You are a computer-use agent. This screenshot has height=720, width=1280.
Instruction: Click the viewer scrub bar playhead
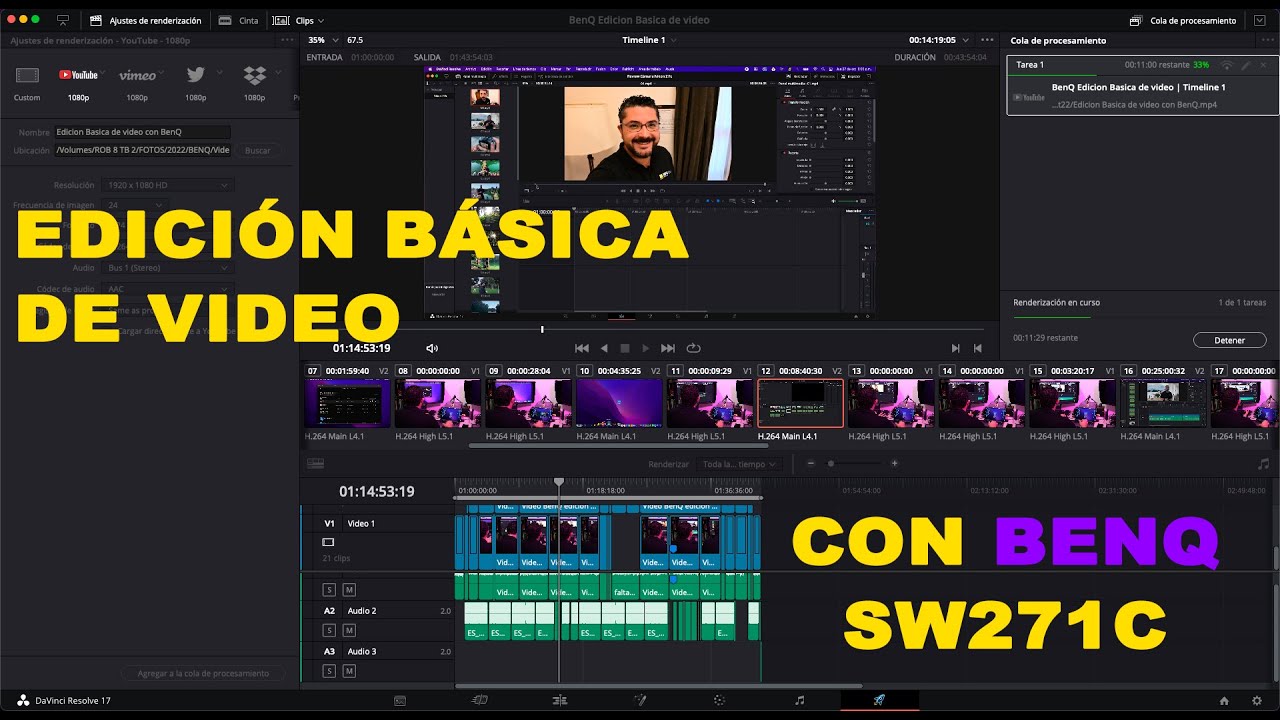pos(542,329)
